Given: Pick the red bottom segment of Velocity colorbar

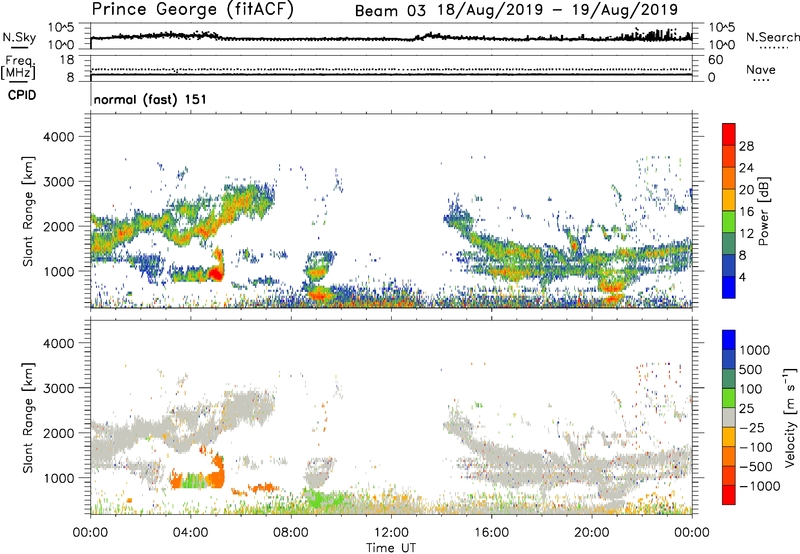Looking at the screenshot, I should pyautogui.click(x=729, y=495).
